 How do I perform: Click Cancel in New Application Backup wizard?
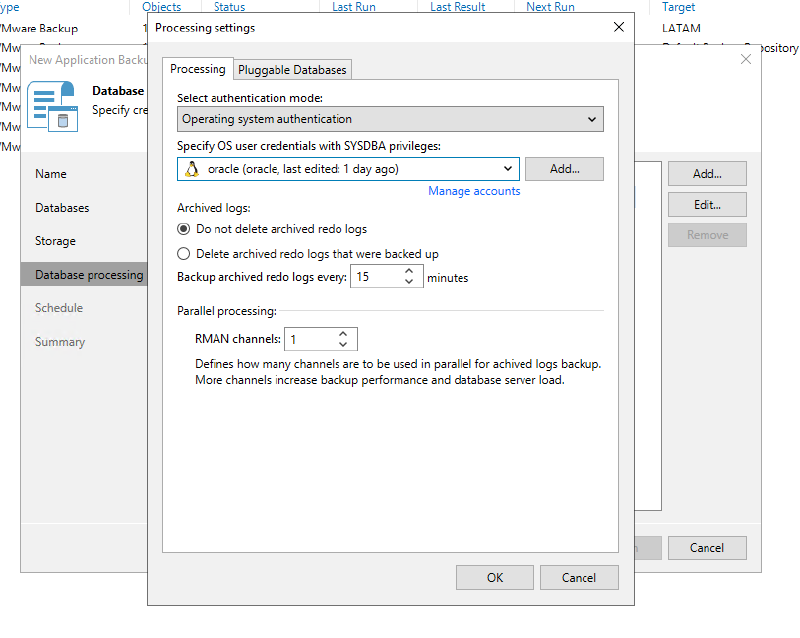[x=707, y=548]
